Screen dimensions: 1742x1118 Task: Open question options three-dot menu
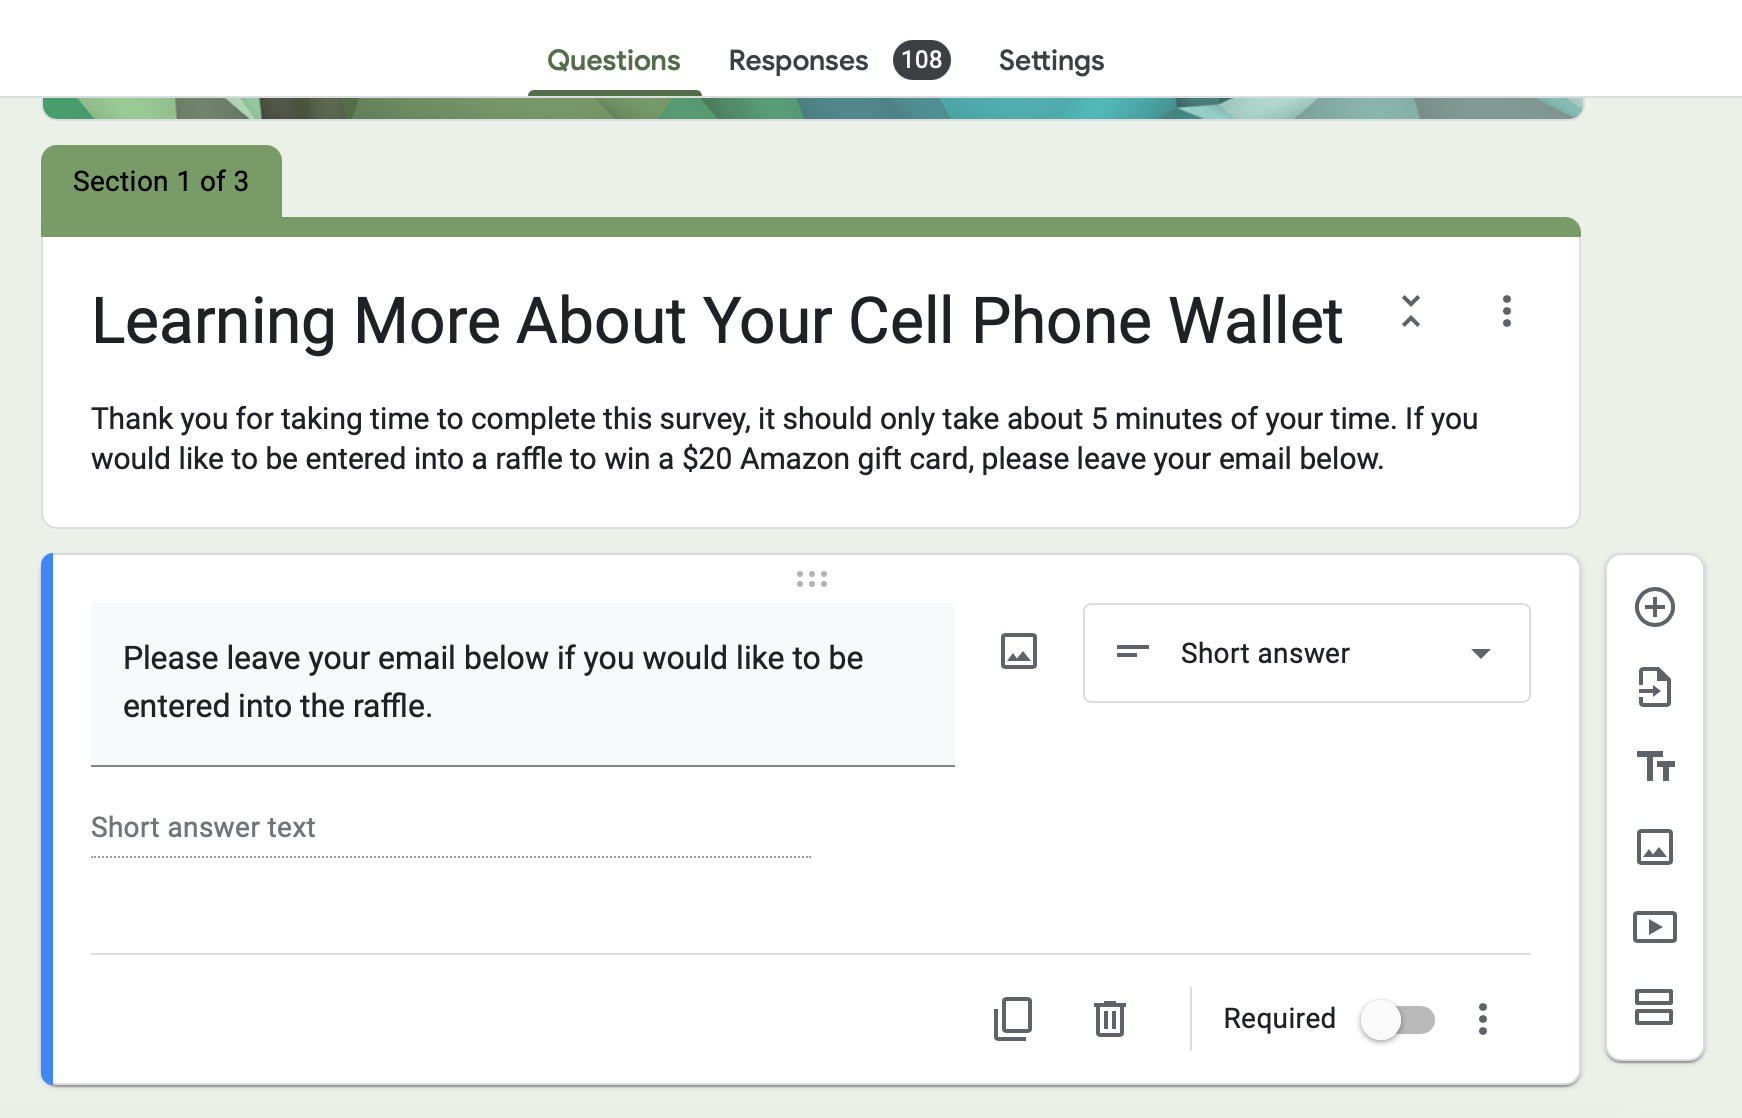[x=1483, y=1019]
